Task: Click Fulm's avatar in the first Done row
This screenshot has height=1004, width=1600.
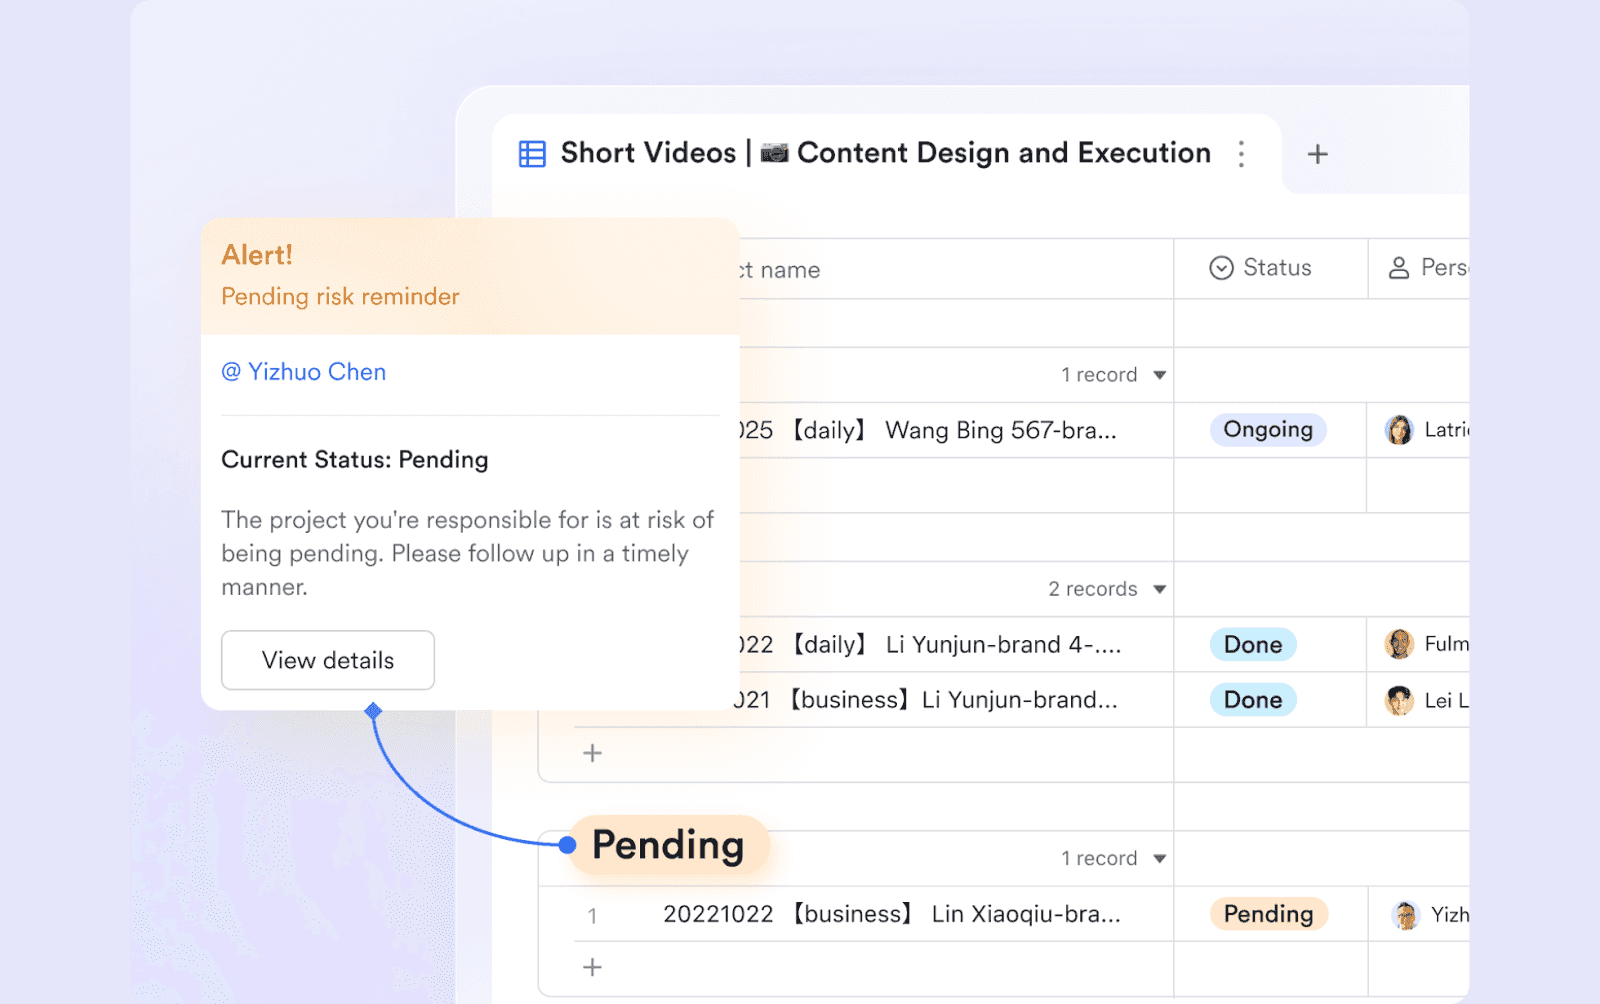Action: [x=1400, y=644]
